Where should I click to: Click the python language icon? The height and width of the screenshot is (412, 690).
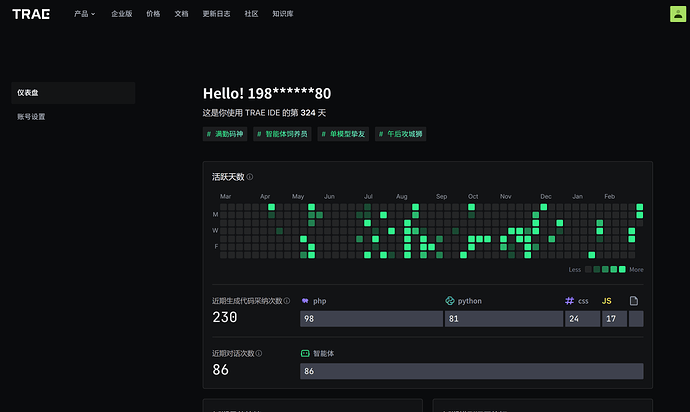pyautogui.click(x=450, y=301)
